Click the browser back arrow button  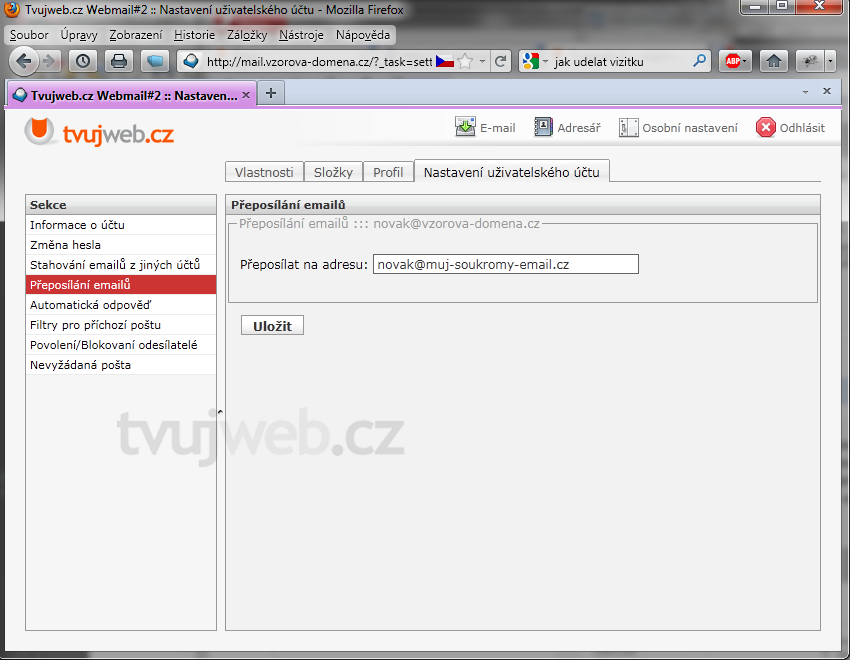click(24, 61)
